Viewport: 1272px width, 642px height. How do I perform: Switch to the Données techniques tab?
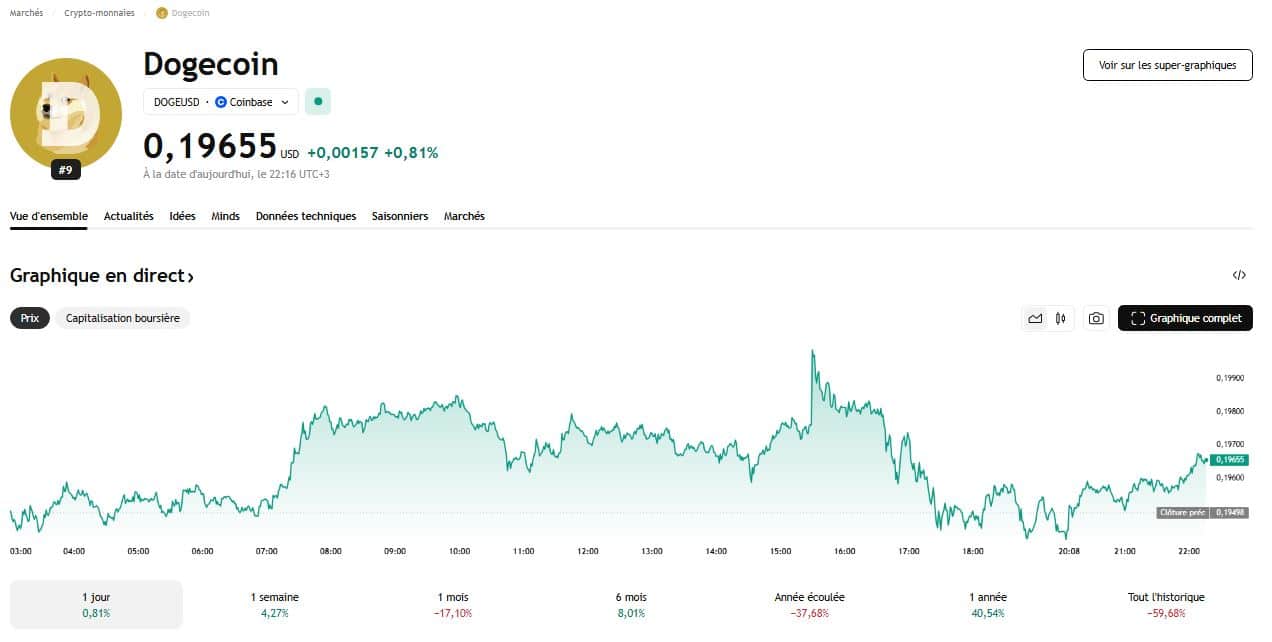[x=305, y=216]
